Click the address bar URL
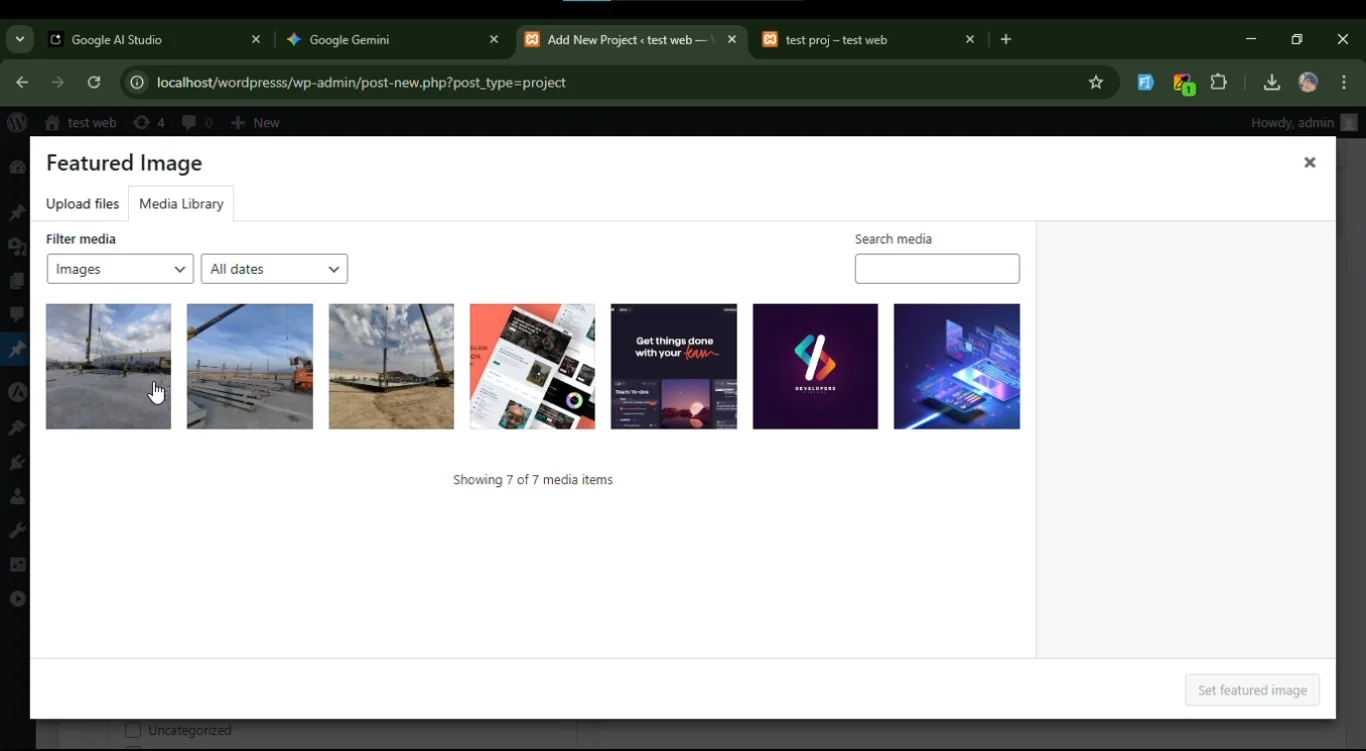1366x751 pixels. pos(361,83)
